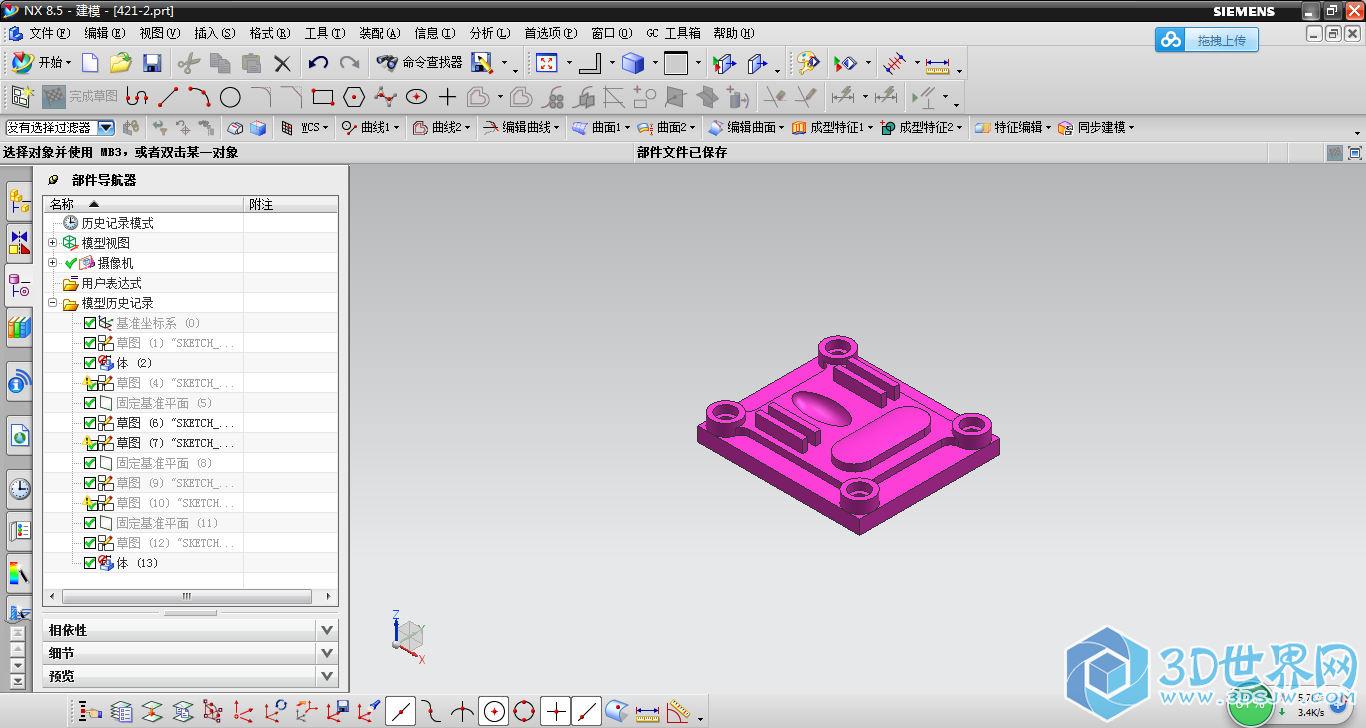Click the Measure Distance ruler icon
The width and height of the screenshot is (1366, 728).
tap(937, 63)
